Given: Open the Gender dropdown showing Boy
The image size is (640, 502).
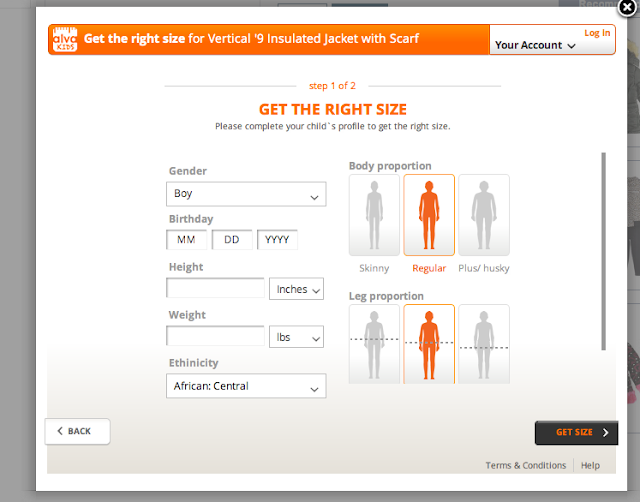Looking at the screenshot, I should click(246, 194).
